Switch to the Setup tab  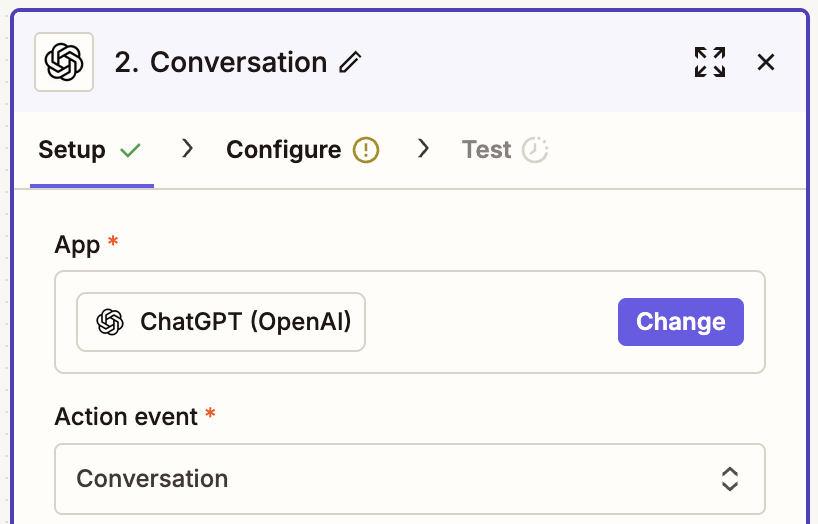click(91, 150)
